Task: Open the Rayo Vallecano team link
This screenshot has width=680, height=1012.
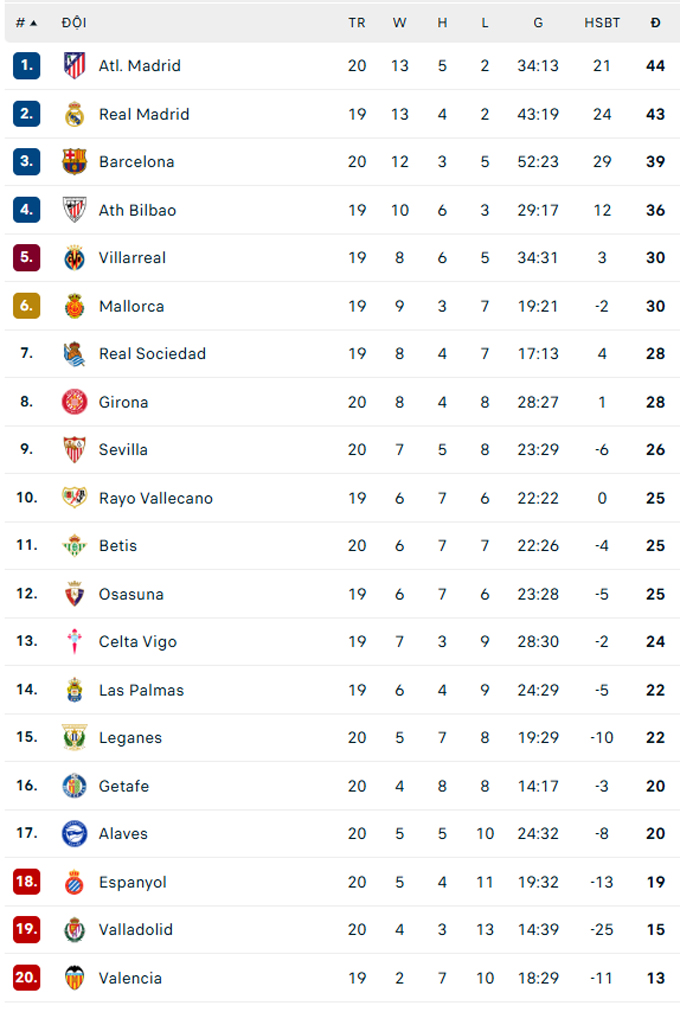Action: pos(155,498)
